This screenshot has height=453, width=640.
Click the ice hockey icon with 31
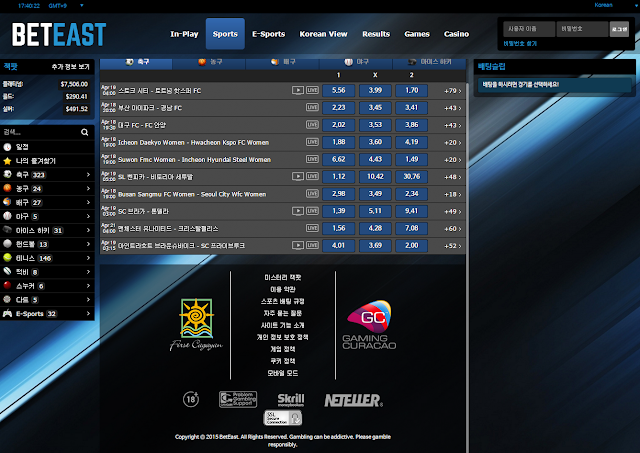pos(7,230)
